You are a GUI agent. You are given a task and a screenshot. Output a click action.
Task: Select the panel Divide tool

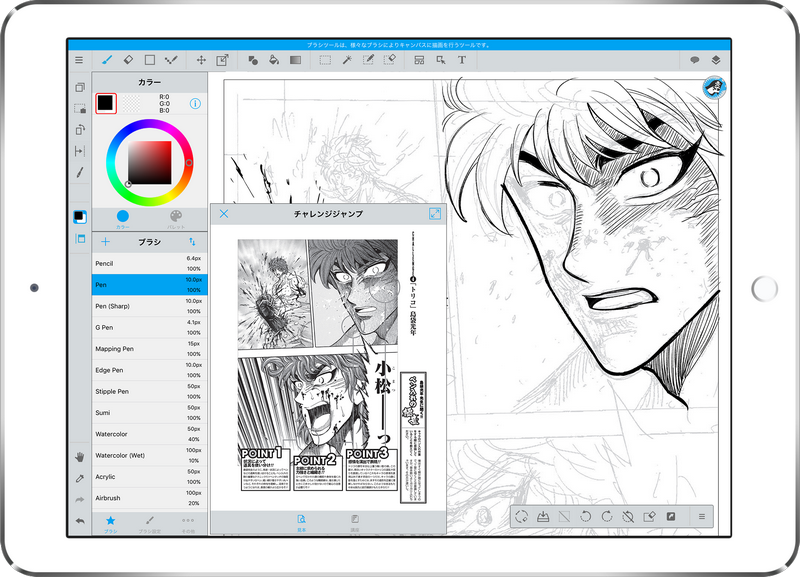pyautogui.click(x=419, y=60)
